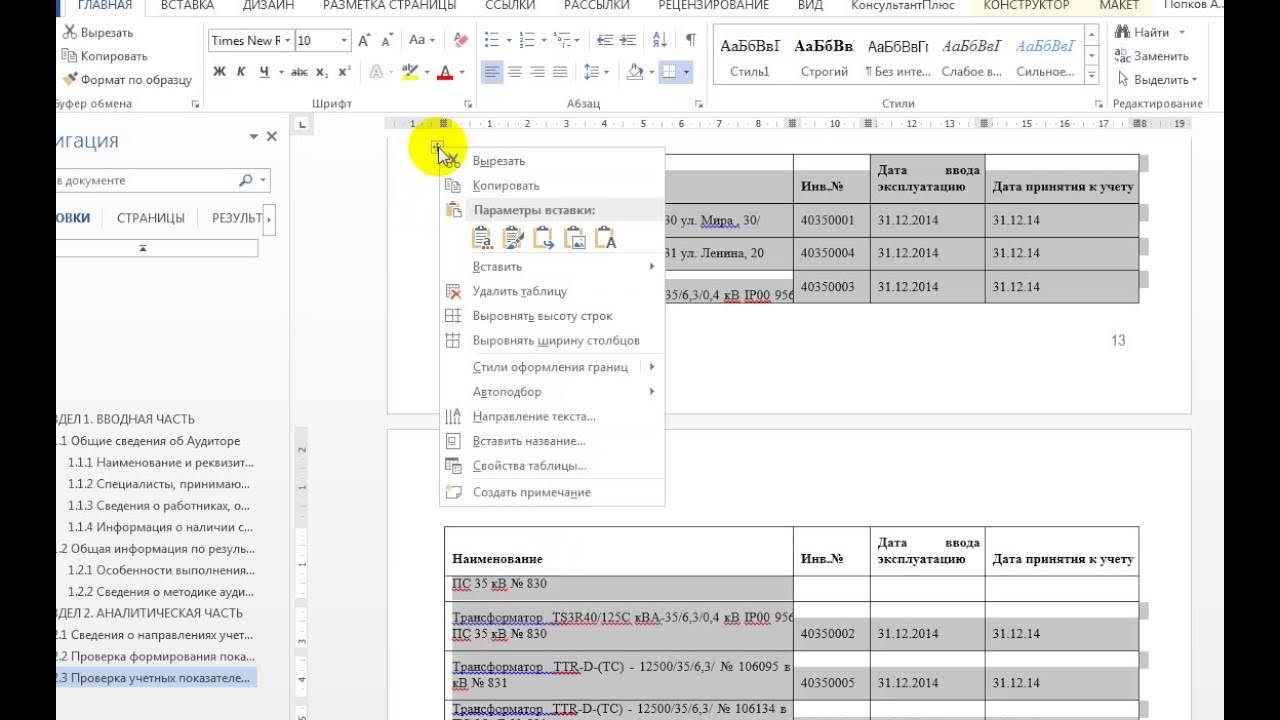Expand the styles gallery

pos(1092,77)
